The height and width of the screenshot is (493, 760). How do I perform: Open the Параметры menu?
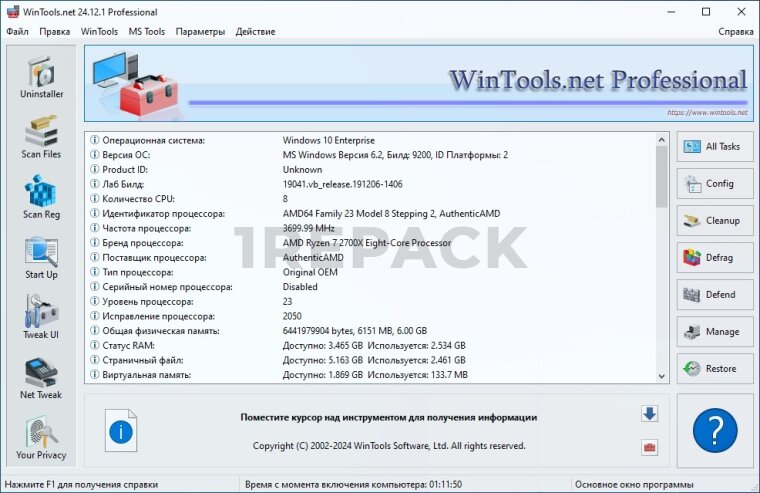(200, 31)
